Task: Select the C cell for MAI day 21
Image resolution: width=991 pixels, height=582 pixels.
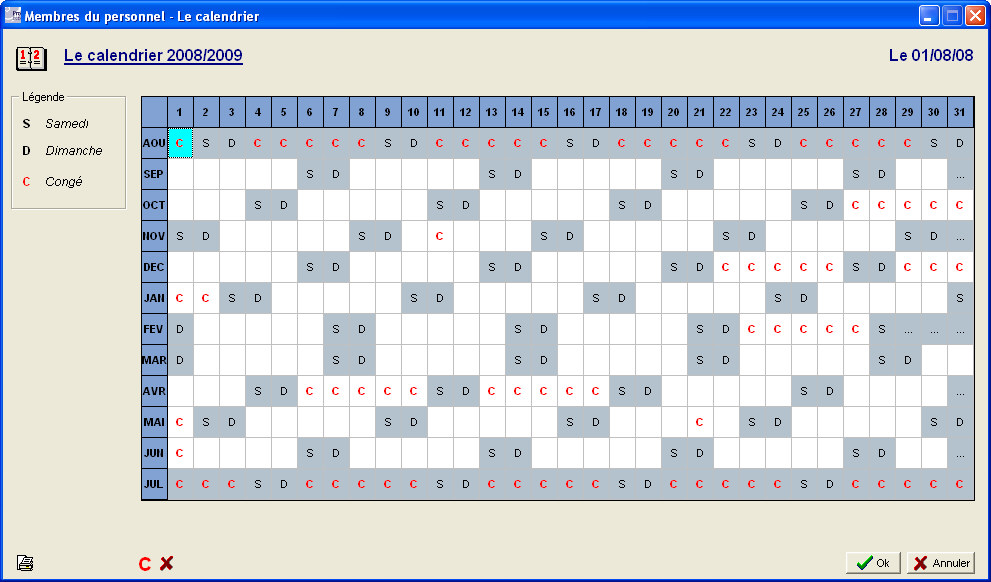Action: tap(699, 422)
